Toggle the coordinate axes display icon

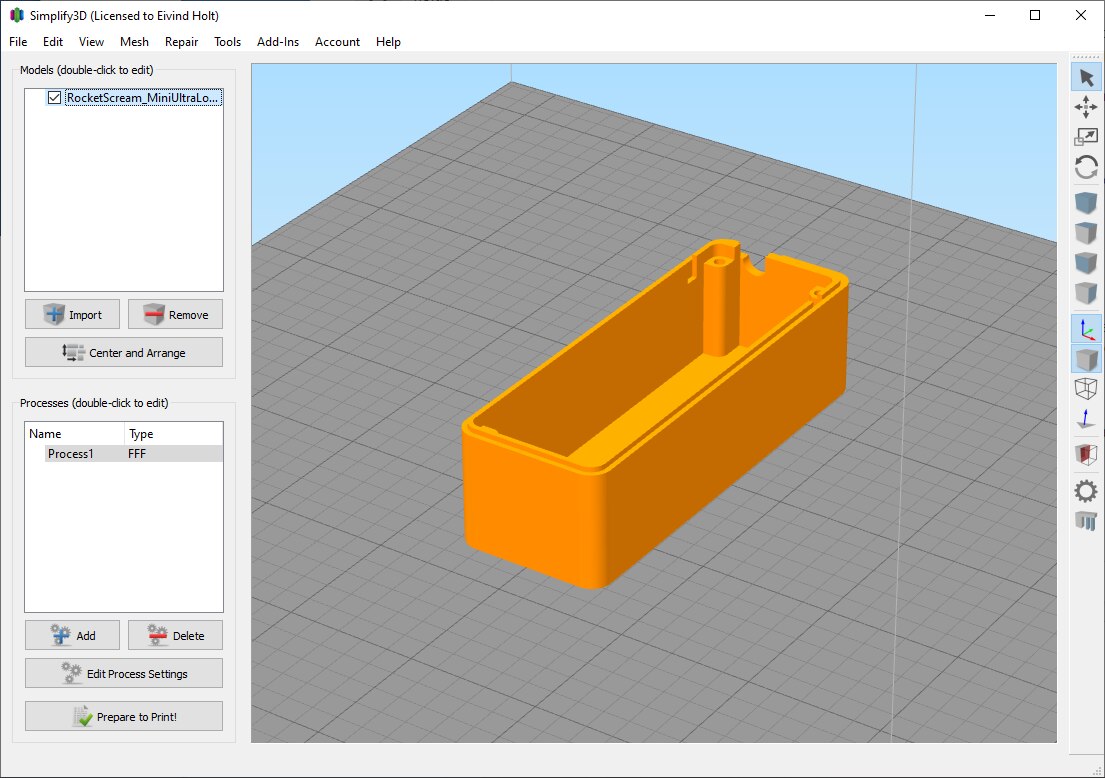(x=1086, y=328)
